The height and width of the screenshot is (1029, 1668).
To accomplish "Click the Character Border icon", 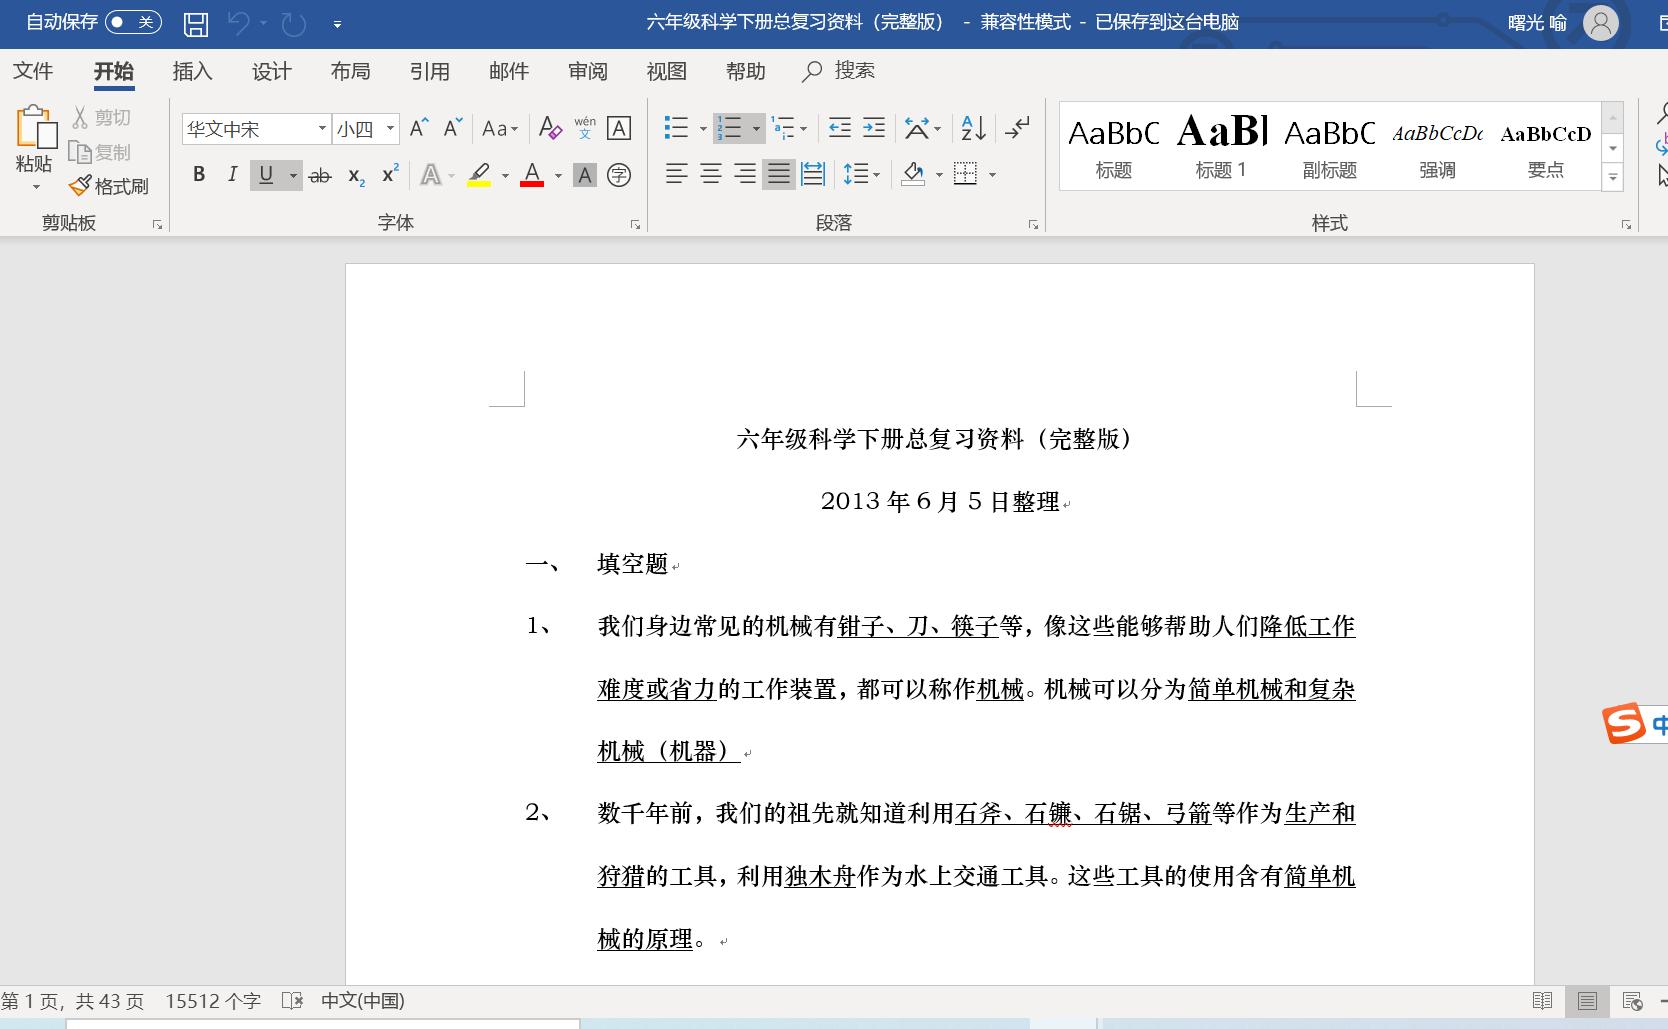I will (619, 128).
